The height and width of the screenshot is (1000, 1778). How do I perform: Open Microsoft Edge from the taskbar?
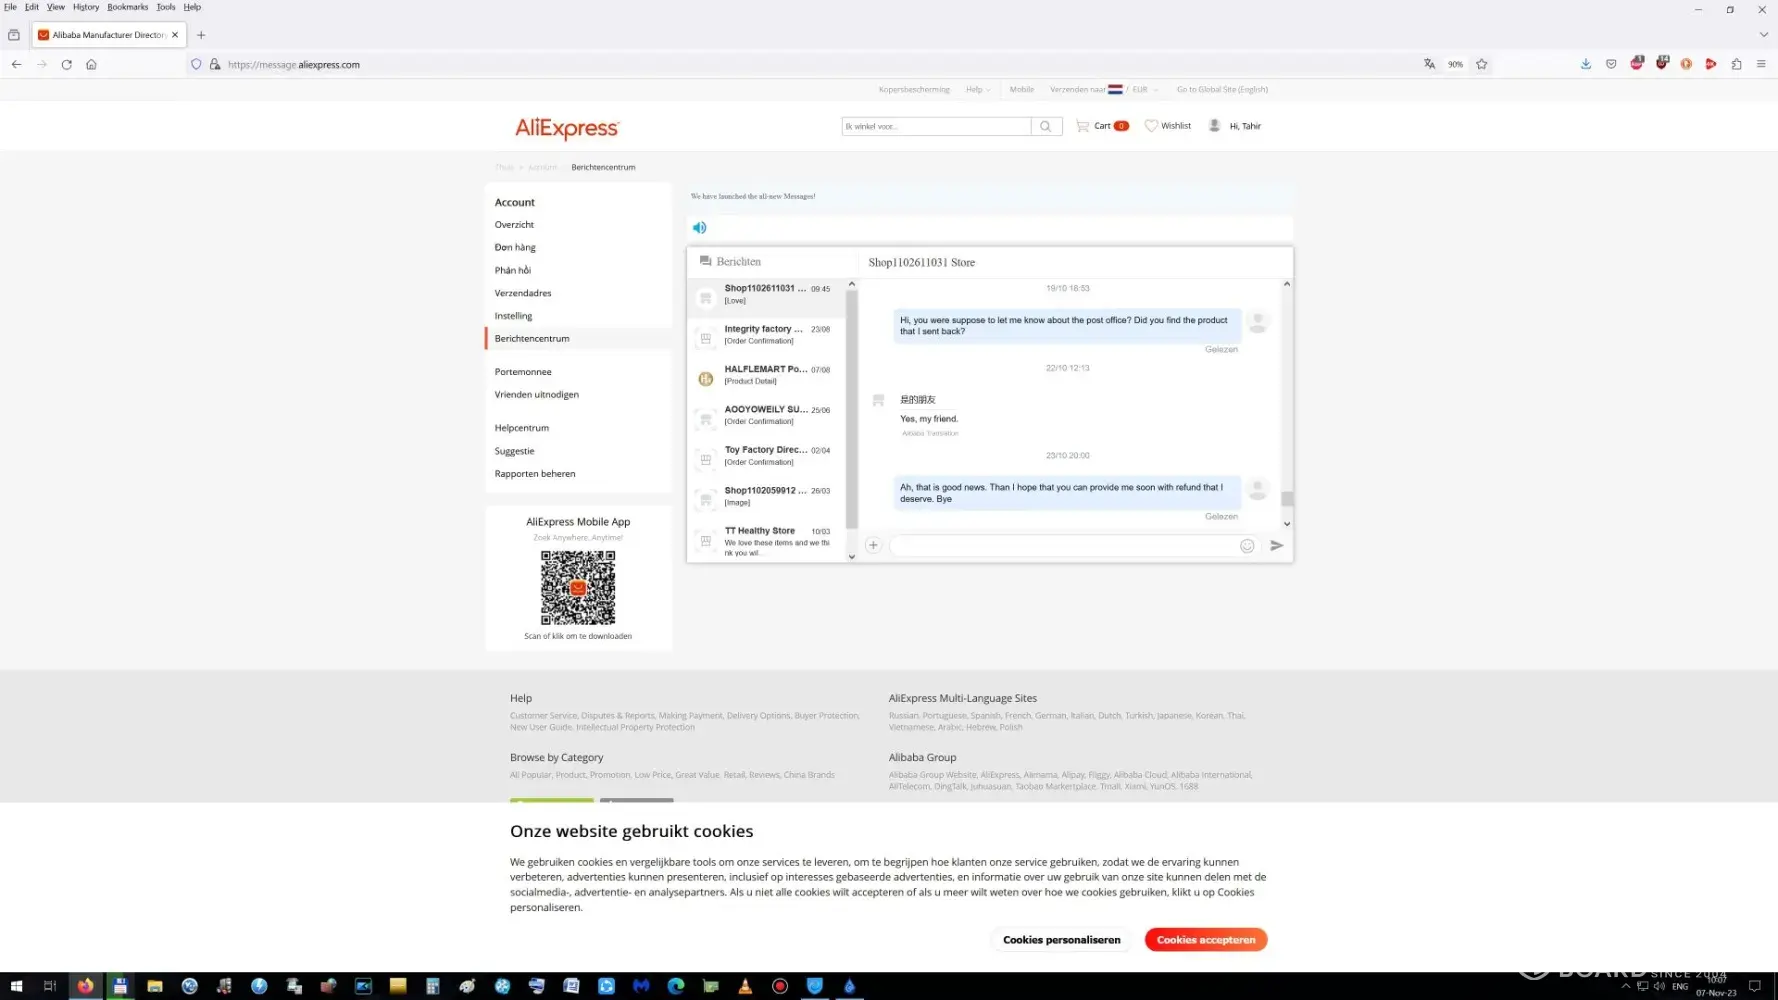tap(676, 986)
